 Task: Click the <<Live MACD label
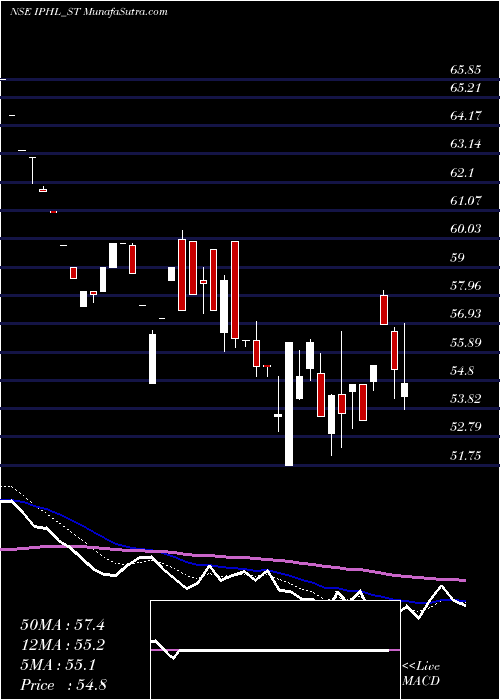421,674
